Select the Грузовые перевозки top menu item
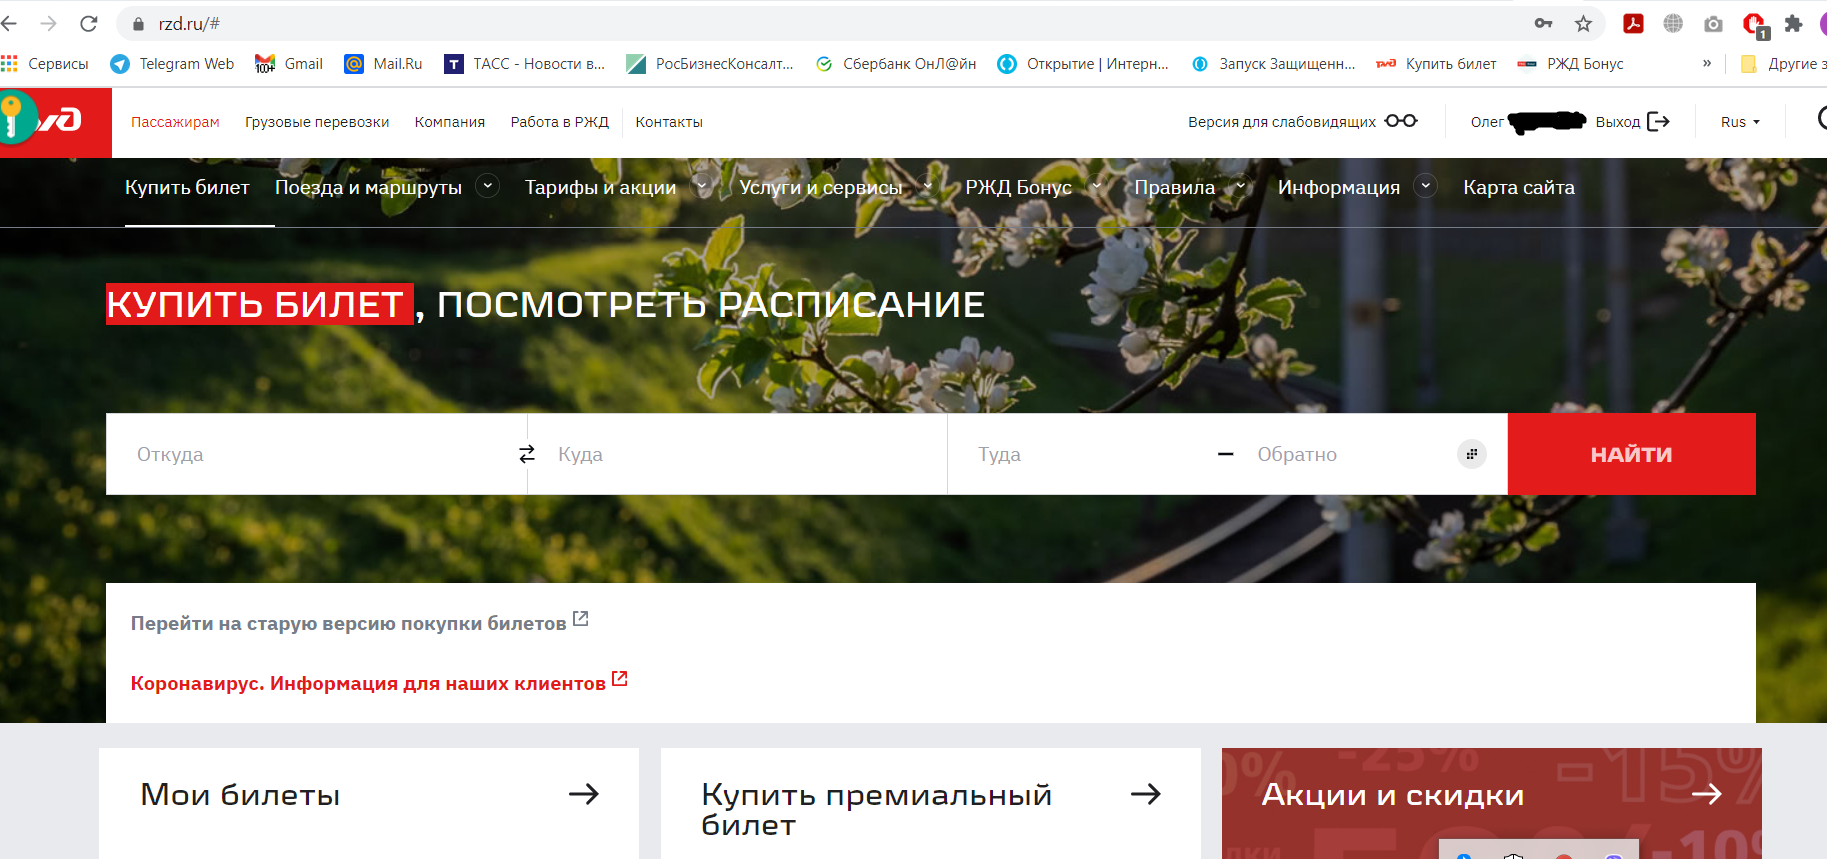Viewport: 1827px width, 859px height. [317, 122]
